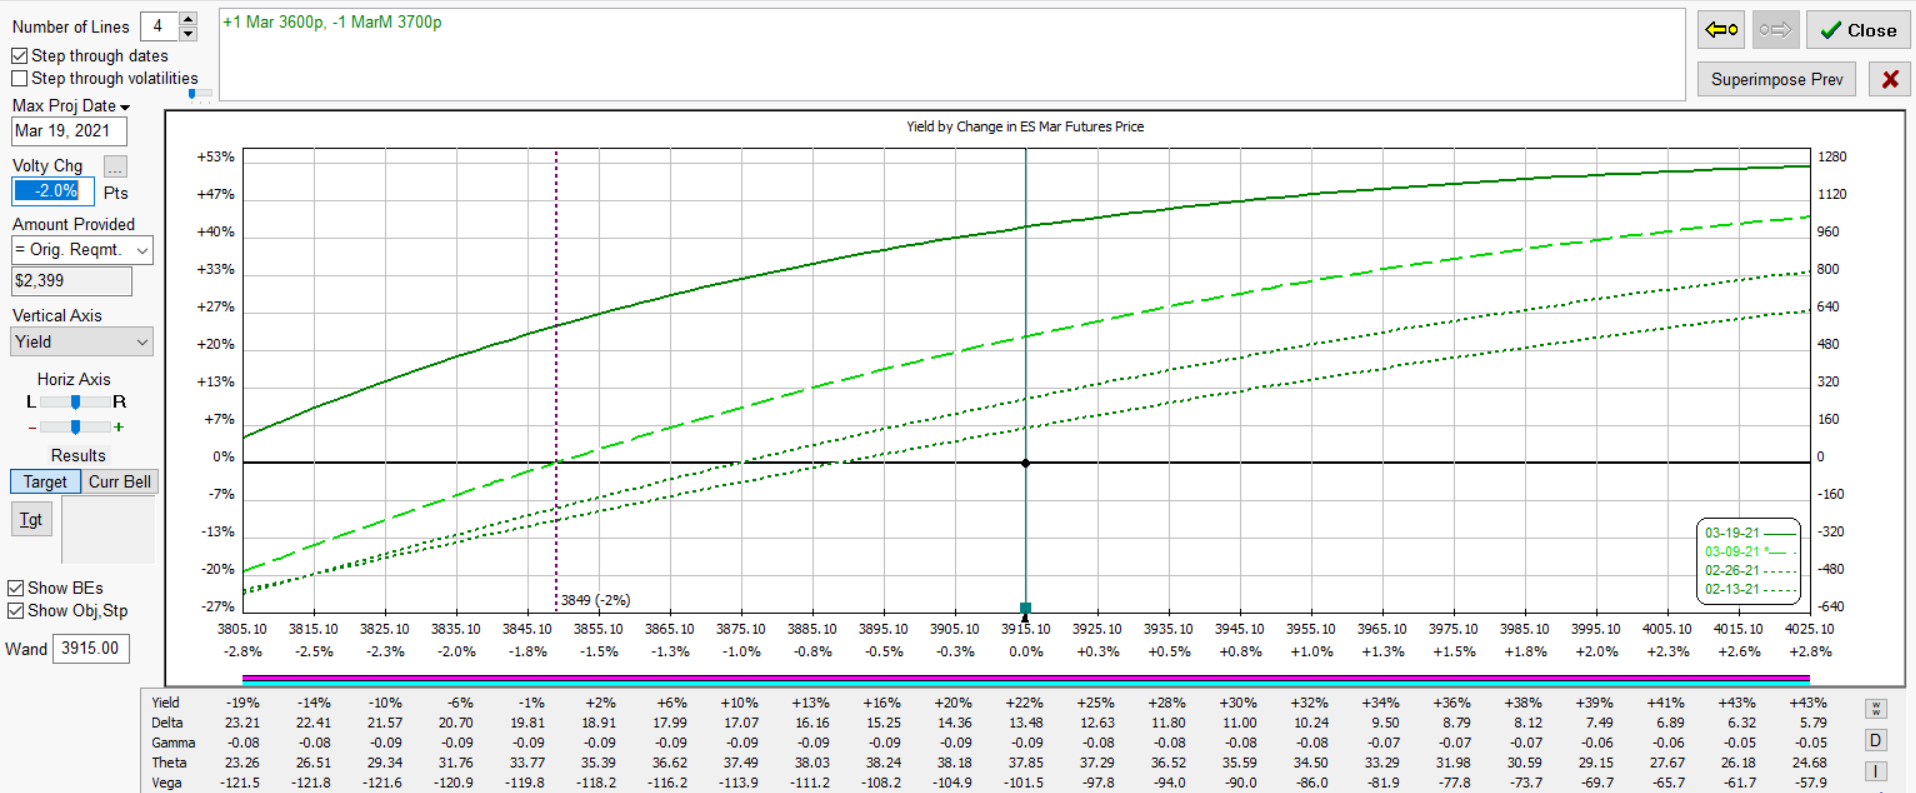Image resolution: width=1916 pixels, height=793 pixels.
Task: Click the 1280 right axis label
Action: 1832,157
